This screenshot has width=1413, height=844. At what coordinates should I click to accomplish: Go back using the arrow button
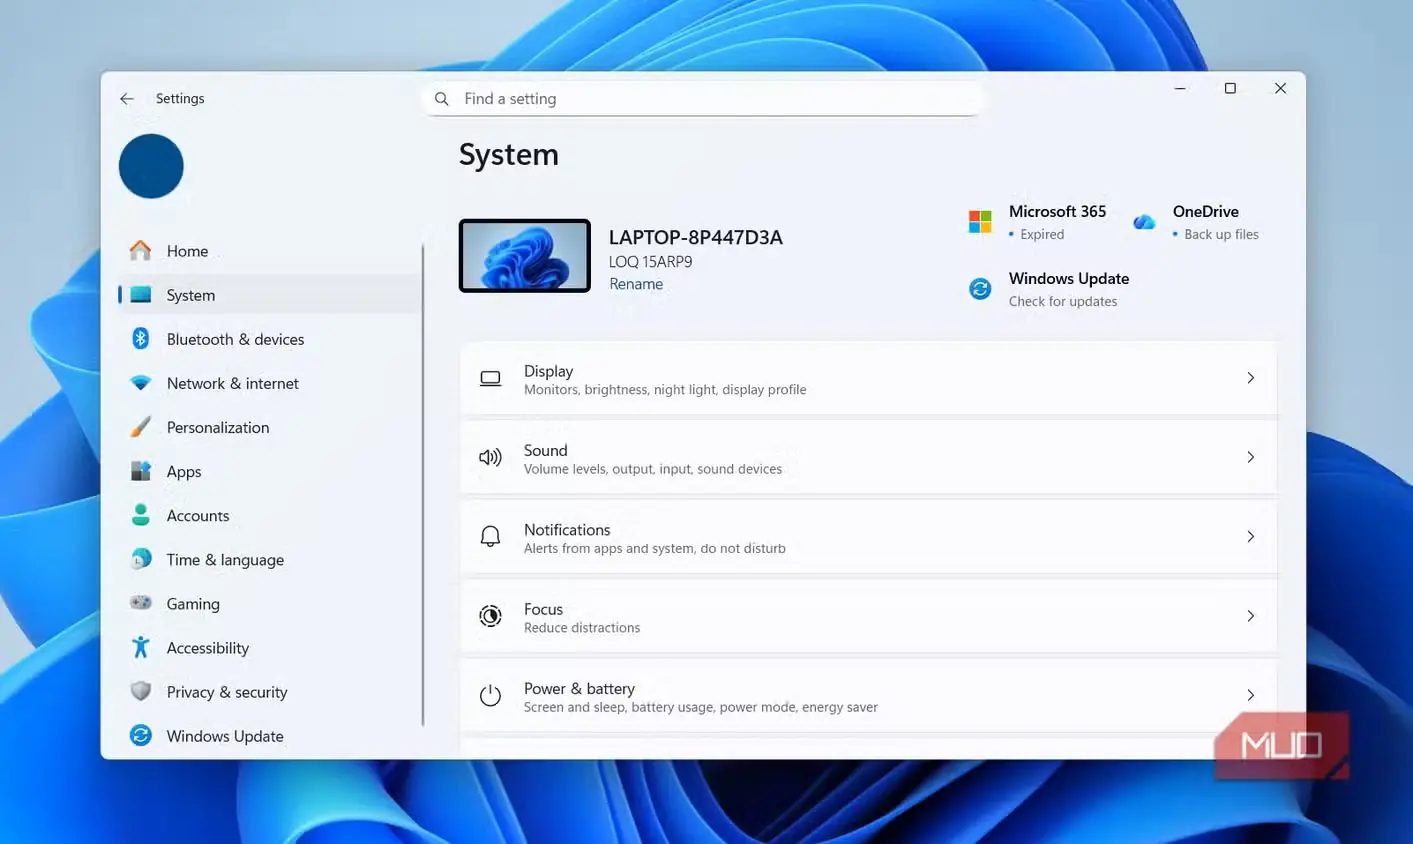pyautogui.click(x=126, y=98)
